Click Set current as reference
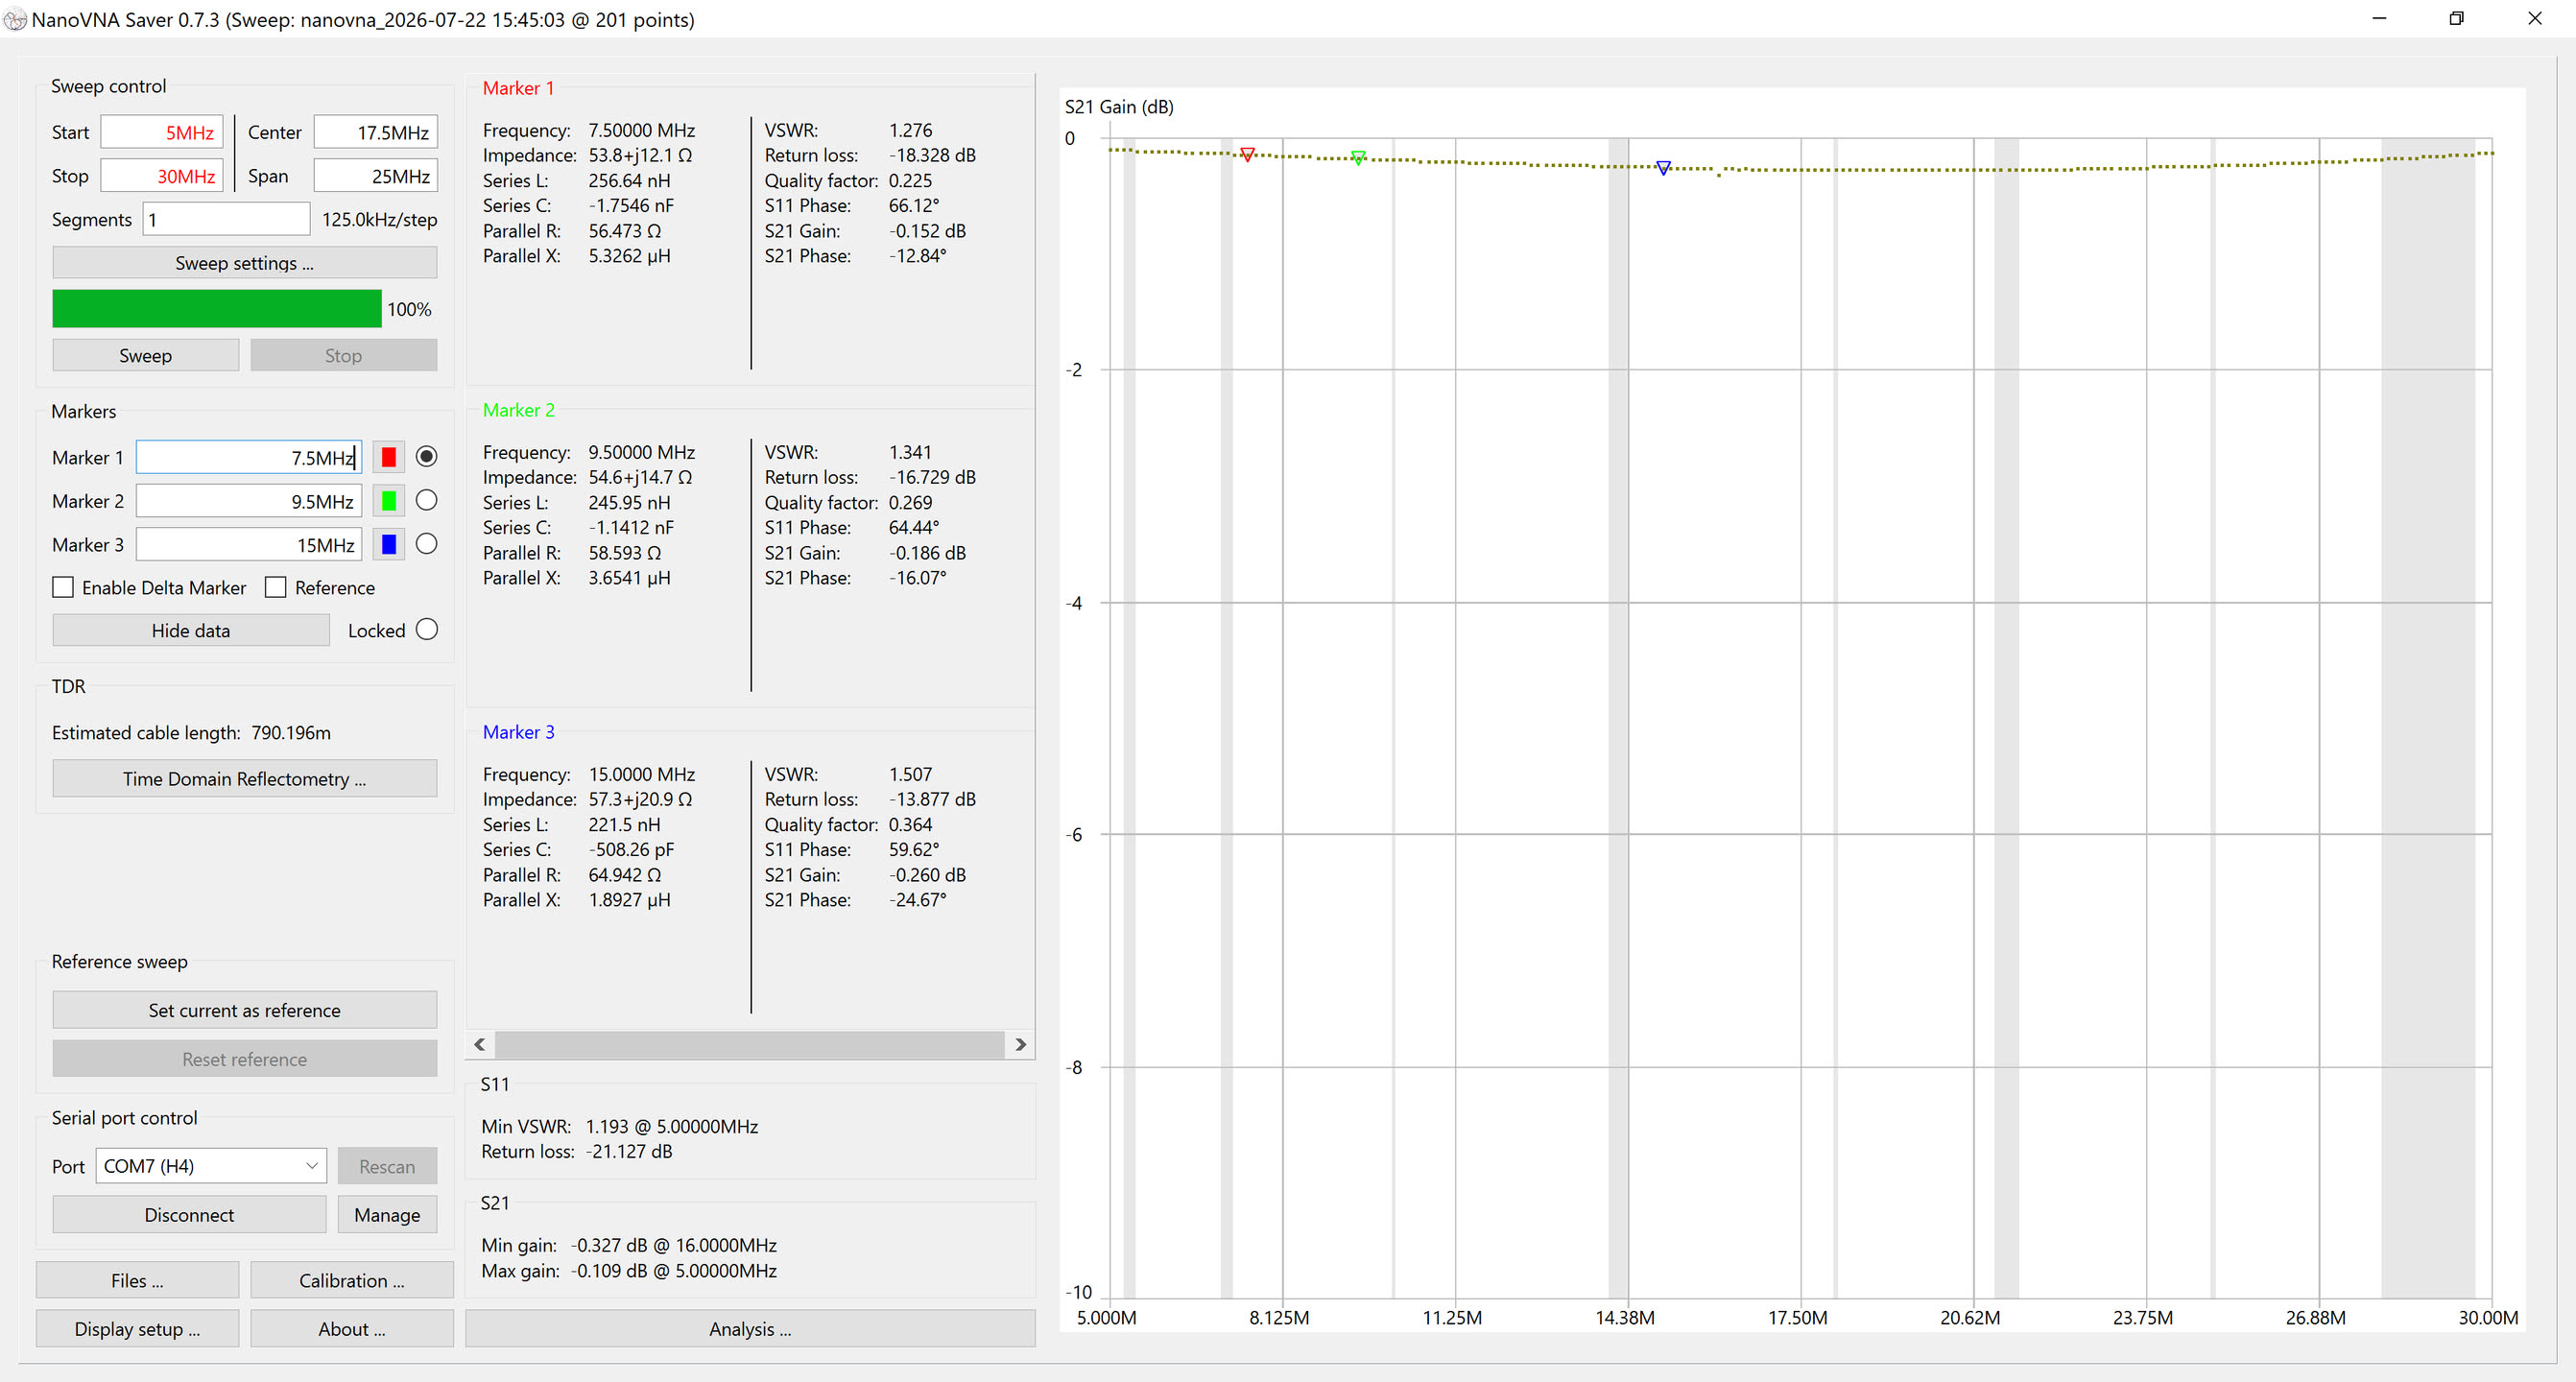Image resolution: width=2576 pixels, height=1382 pixels. tap(245, 1010)
